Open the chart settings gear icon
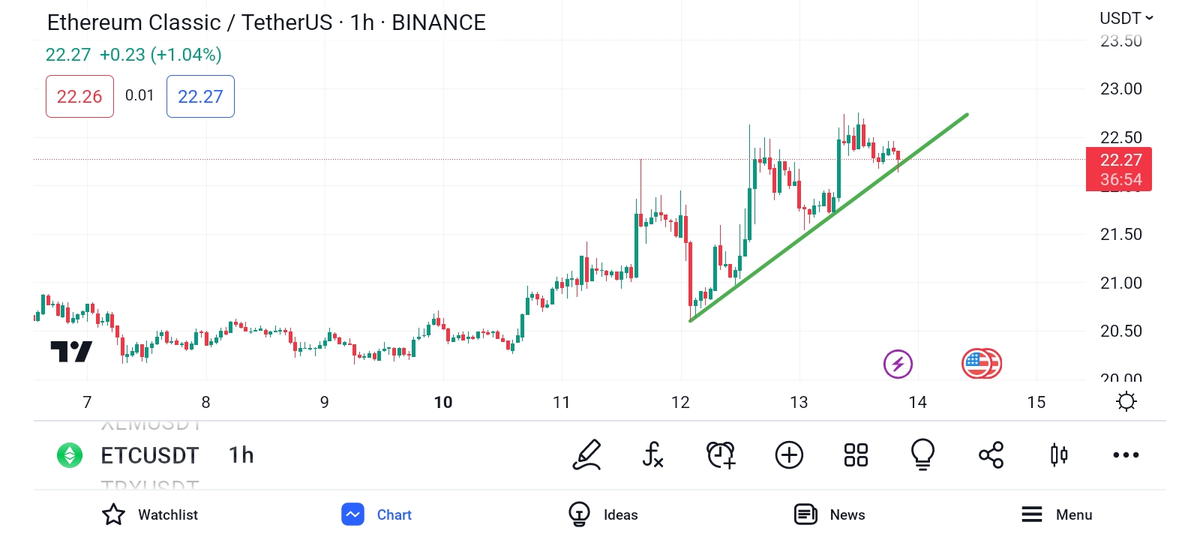This screenshot has height=540, width=1200. coord(1126,402)
